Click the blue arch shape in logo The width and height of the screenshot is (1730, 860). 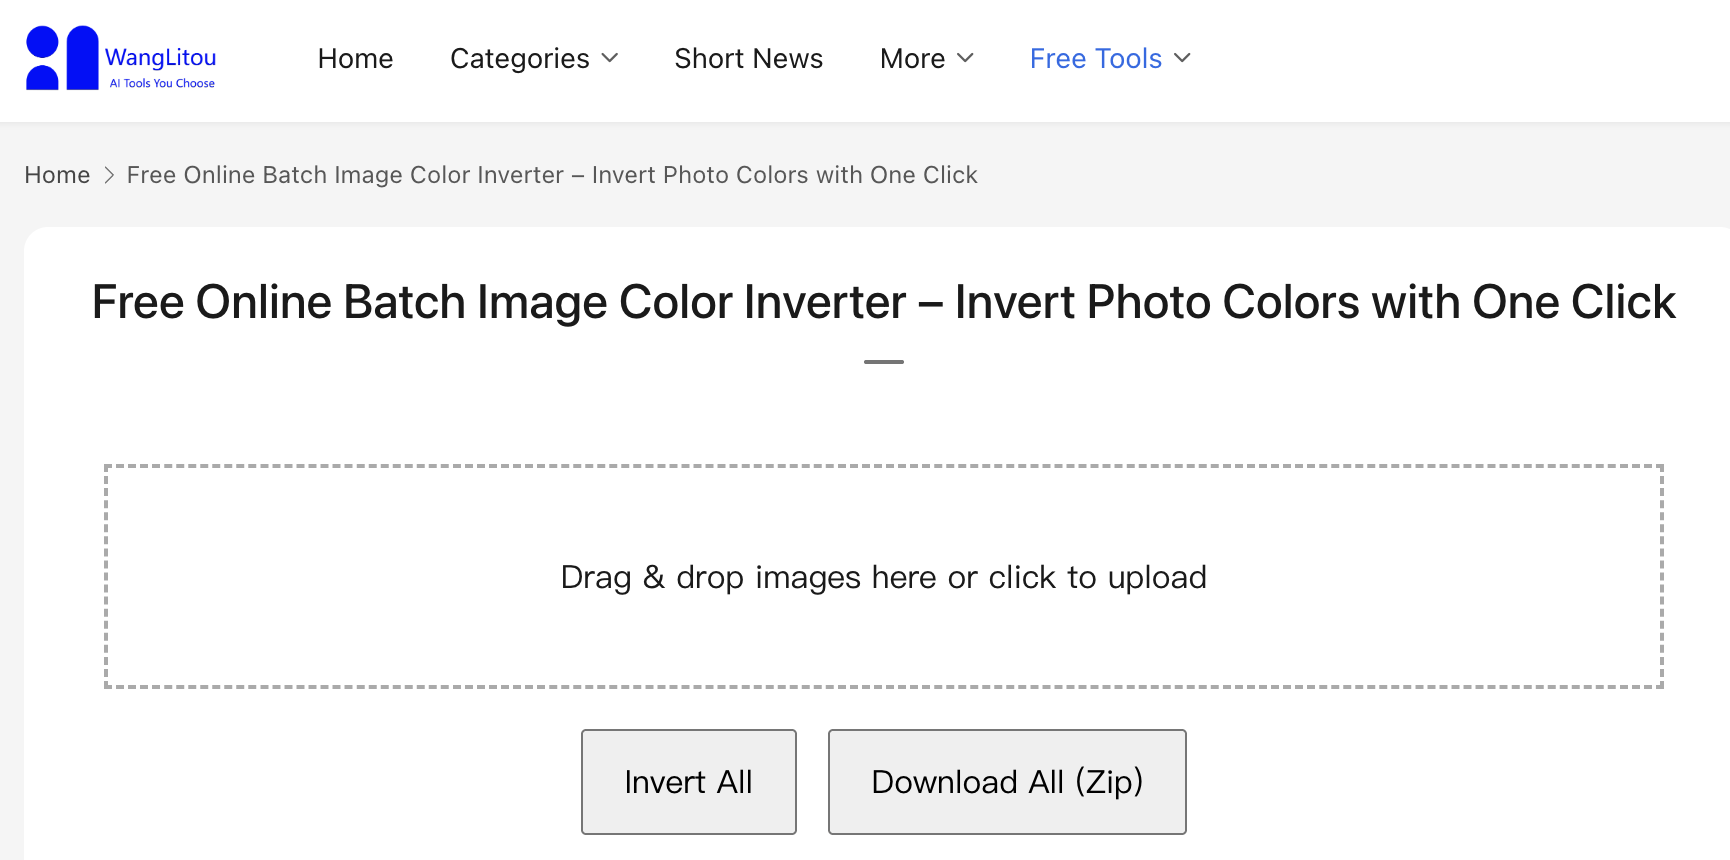[x=82, y=58]
